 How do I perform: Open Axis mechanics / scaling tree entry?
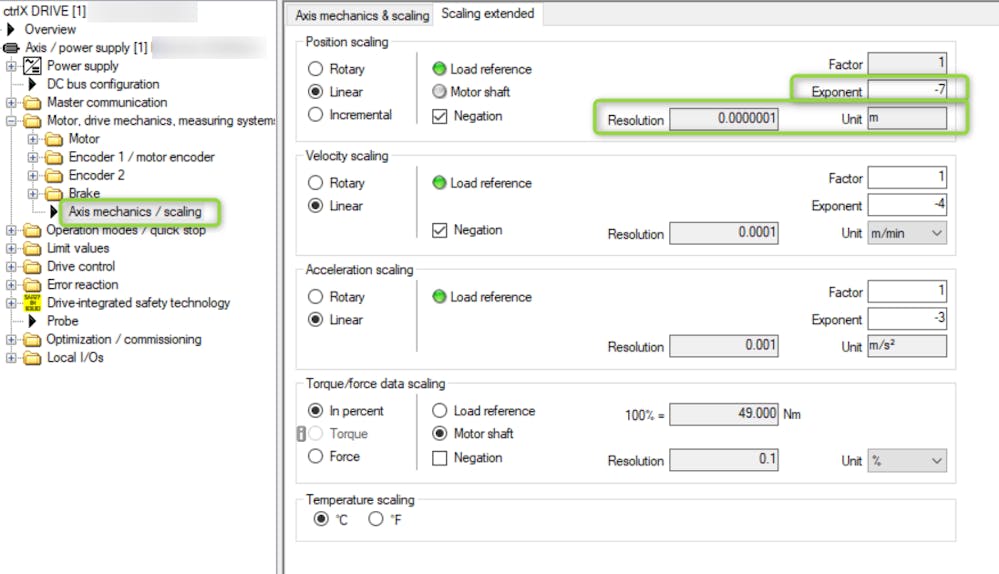click(135, 212)
